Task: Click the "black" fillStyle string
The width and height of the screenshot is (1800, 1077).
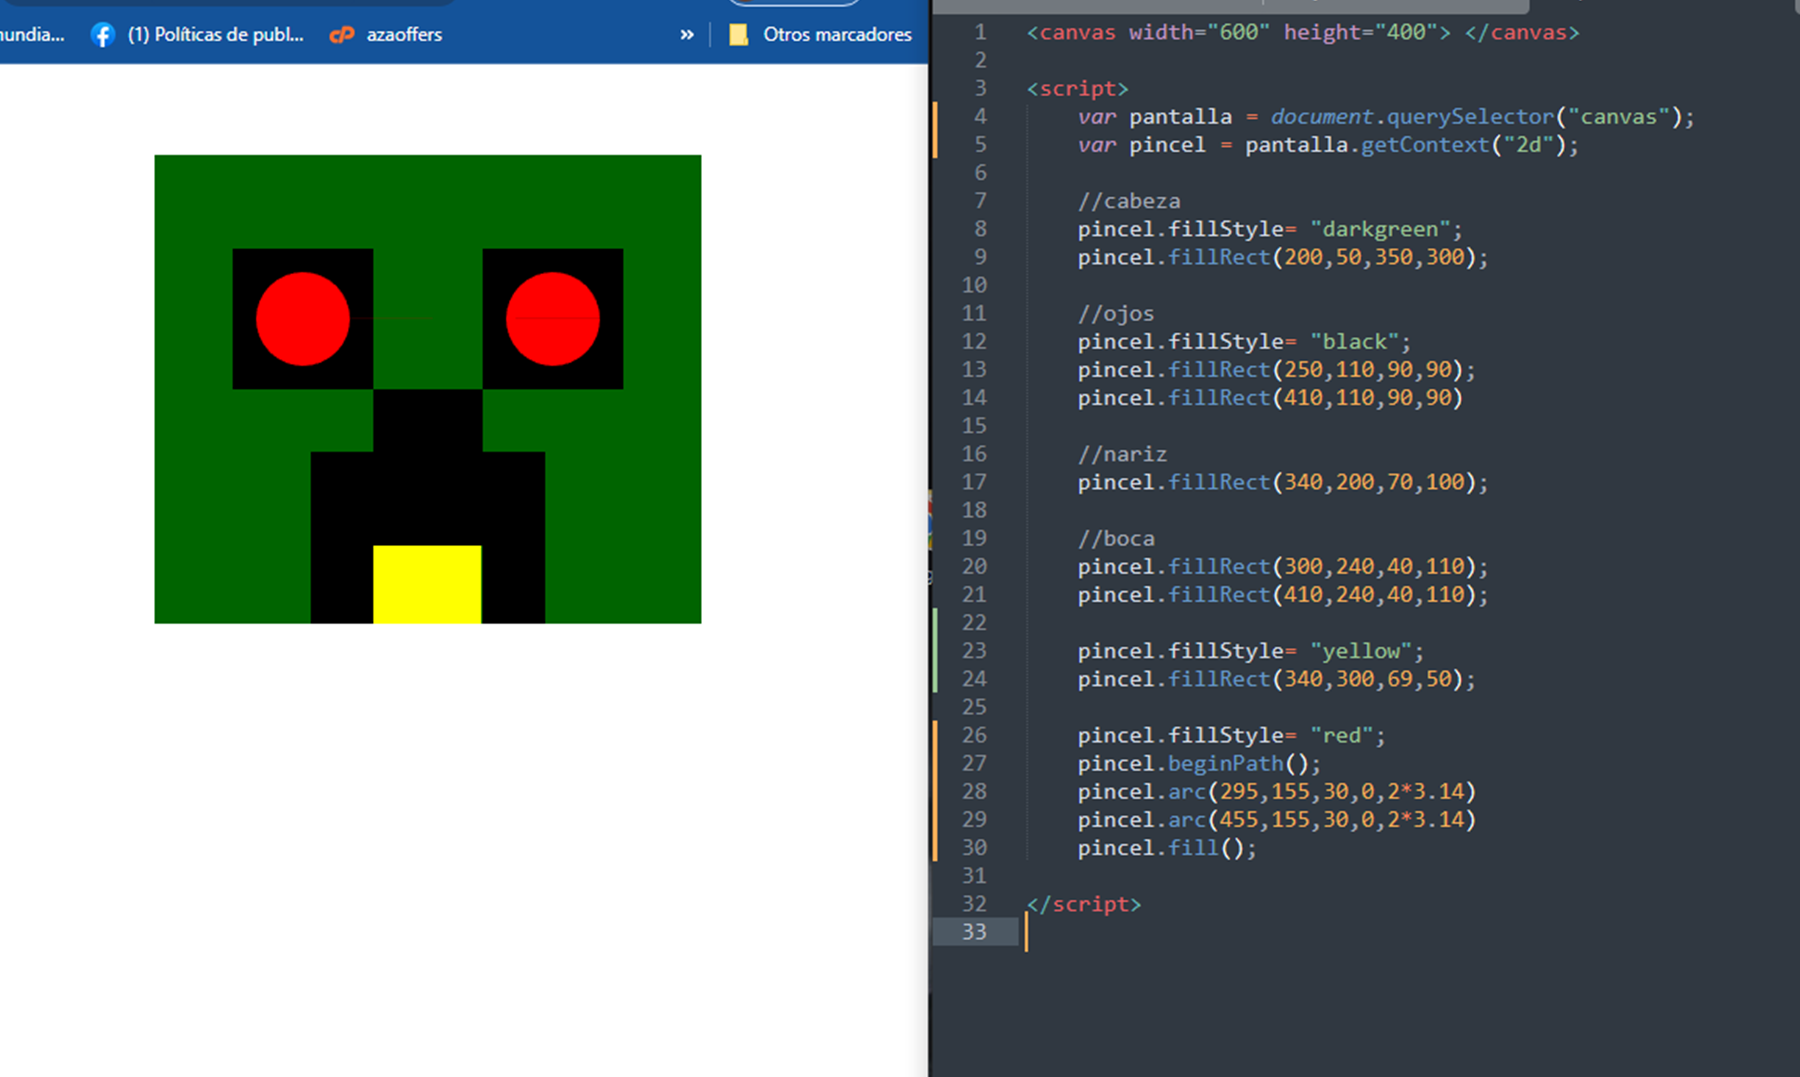Action: click(1354, 342)
